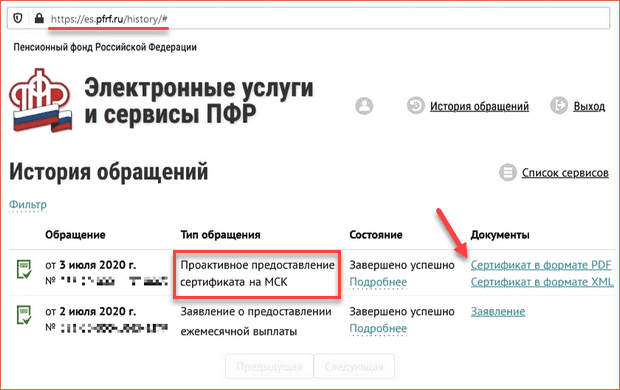Click the Выход link
Screen dimensions: 620x390
(x=589, y=106)
